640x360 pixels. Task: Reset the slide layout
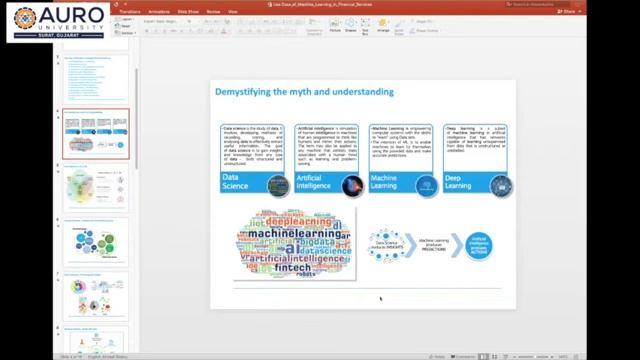pyautogui.click(x=123, y=26)
